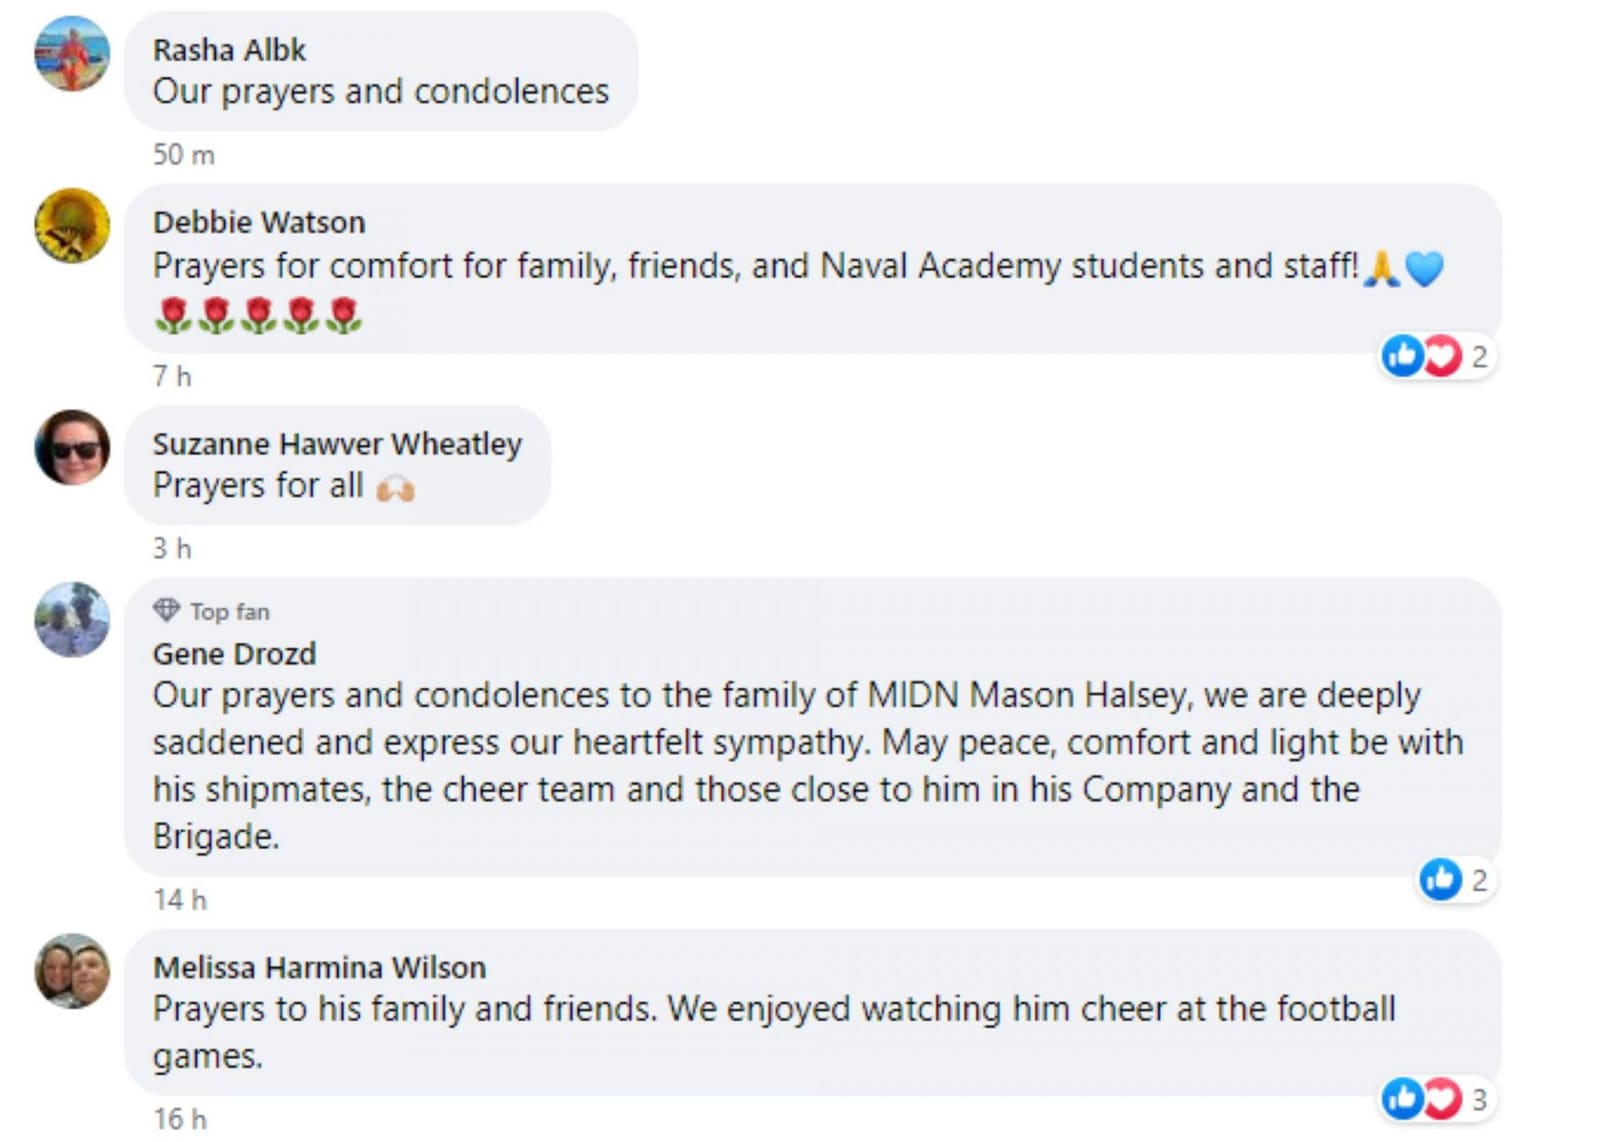This screenshot has width=1600, height=1142.
Task: Click the like reaction icon on Debbie Watson's comment
Action: point(1402,356)
